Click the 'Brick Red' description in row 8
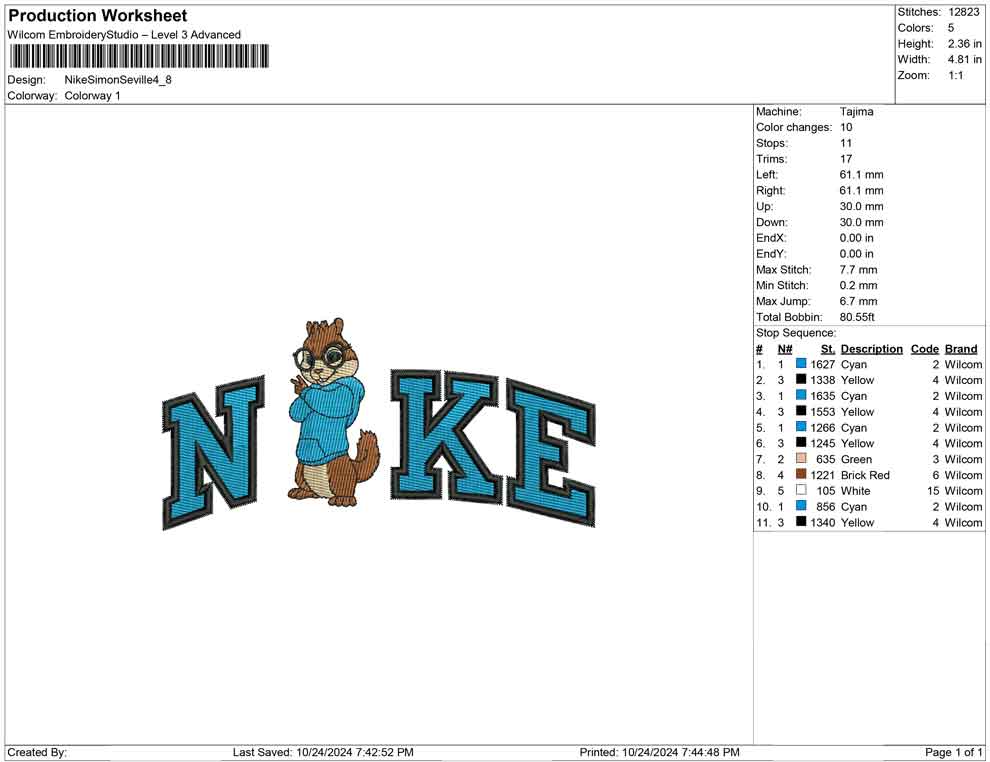The image size is (990, 762). coord(865,475)
